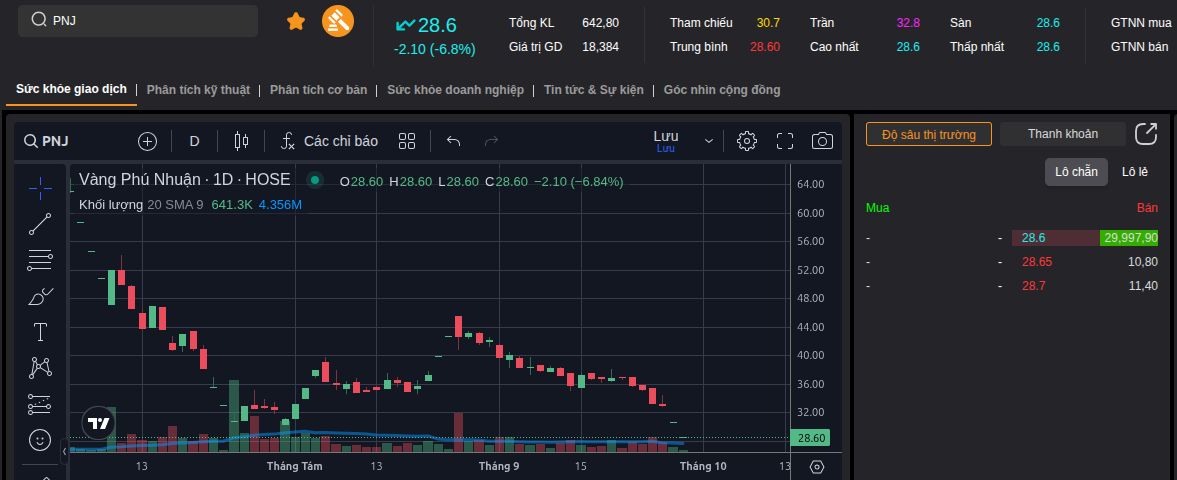Click sell price 28.7 in order book
Viewport: 1177px width, 480px height.
click(1034, 286)
